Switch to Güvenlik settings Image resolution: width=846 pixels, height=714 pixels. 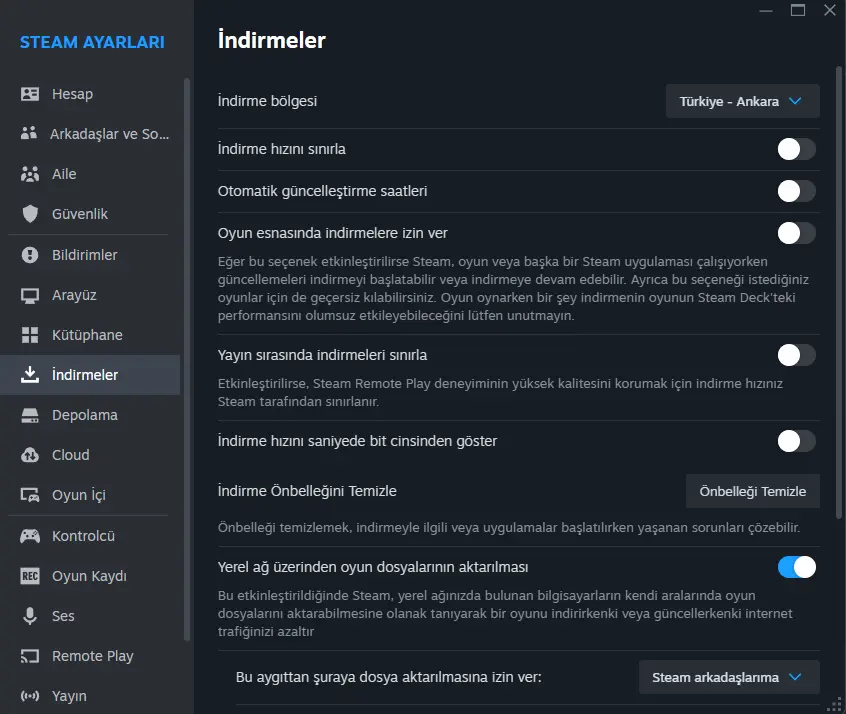90,214
